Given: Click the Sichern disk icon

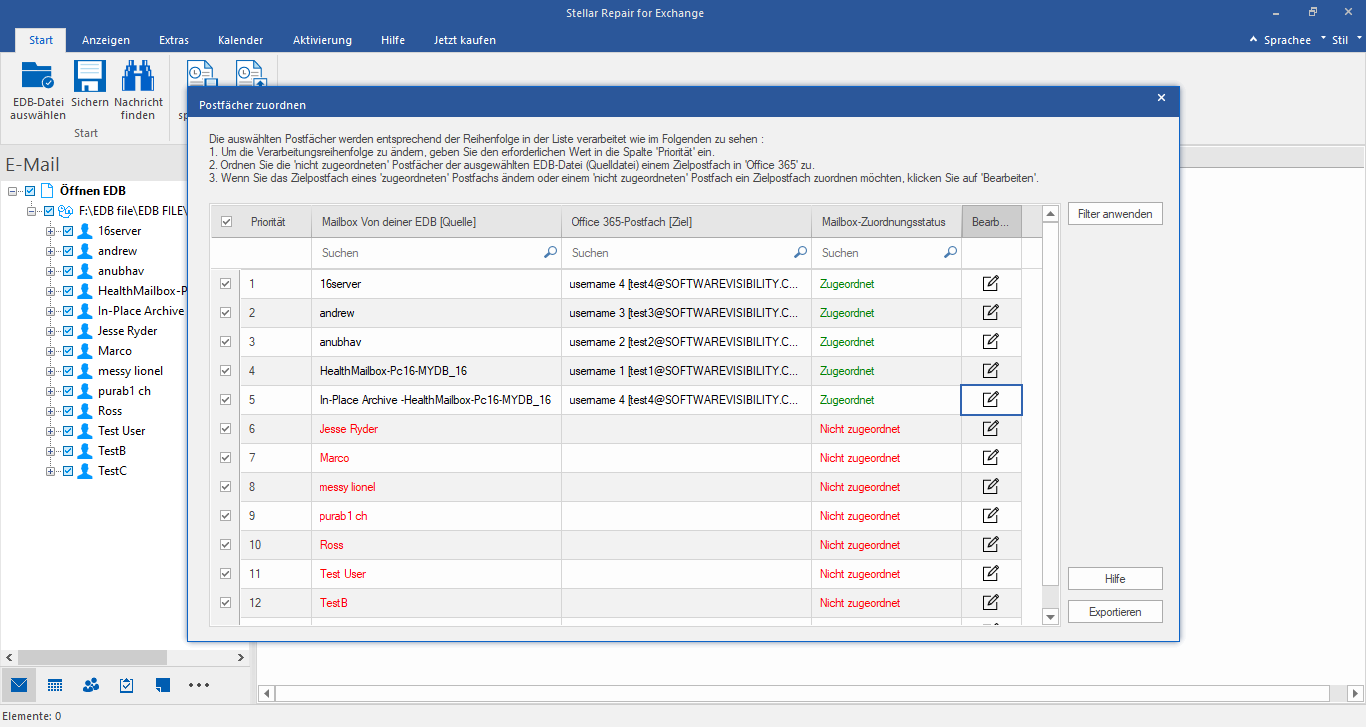Looking at the screenshot, I should (x=90, y=78).
